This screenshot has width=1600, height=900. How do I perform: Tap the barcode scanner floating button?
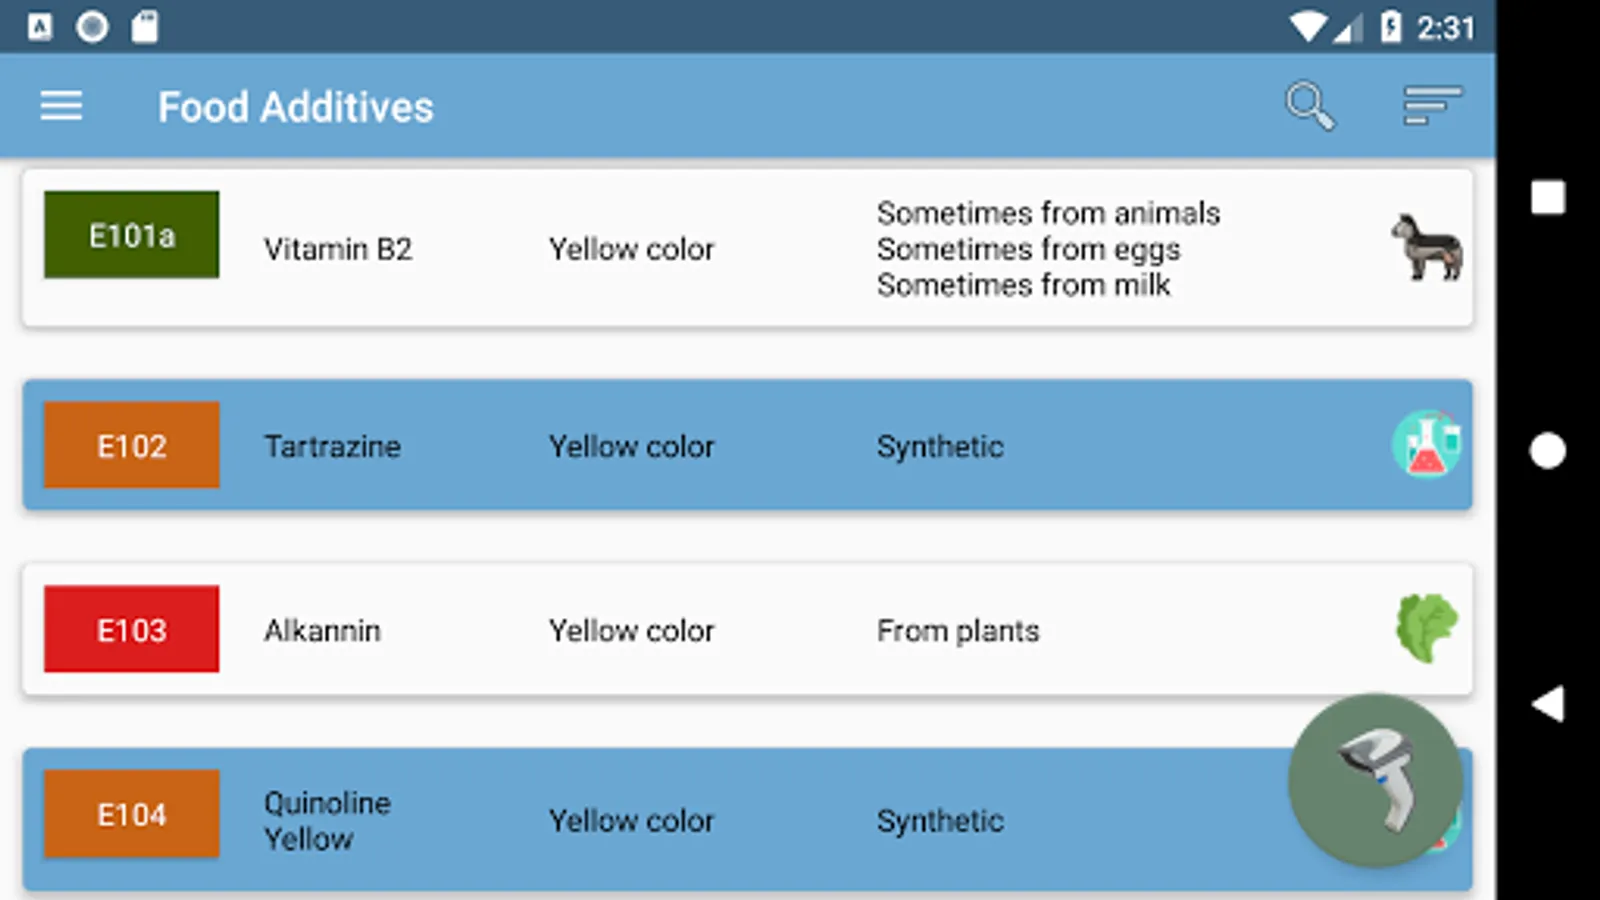(1375, 781)
